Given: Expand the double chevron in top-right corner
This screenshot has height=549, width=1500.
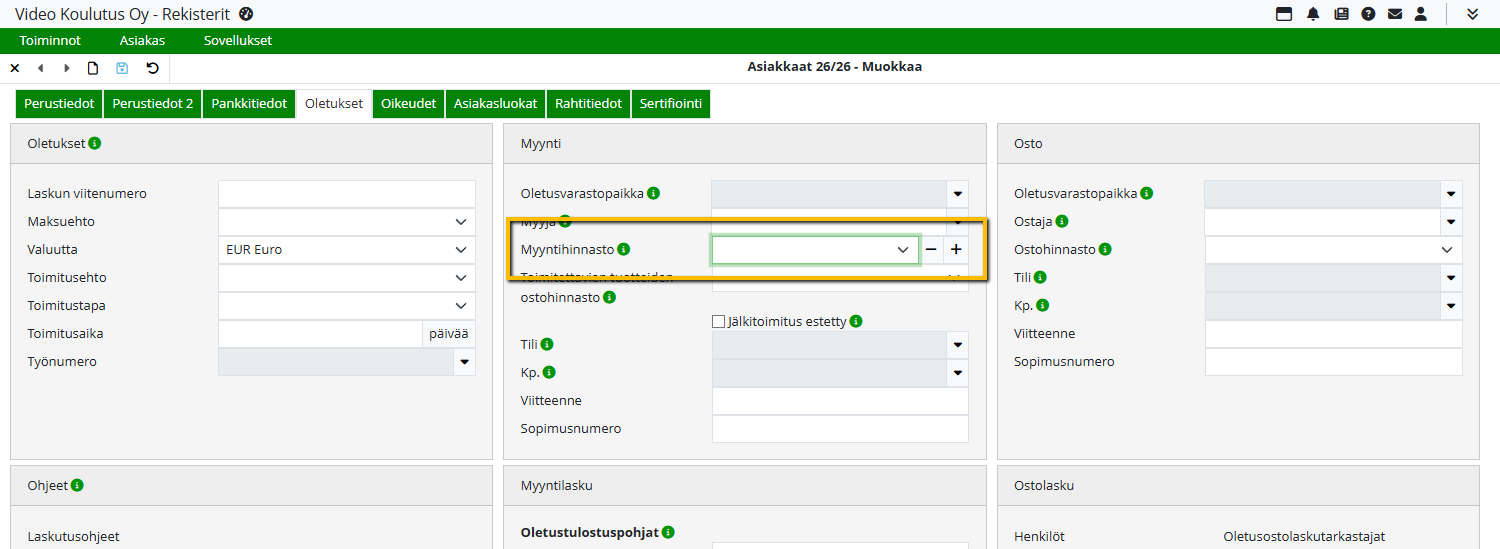Looking at the screenshot, I should [x=1473, y=14].
